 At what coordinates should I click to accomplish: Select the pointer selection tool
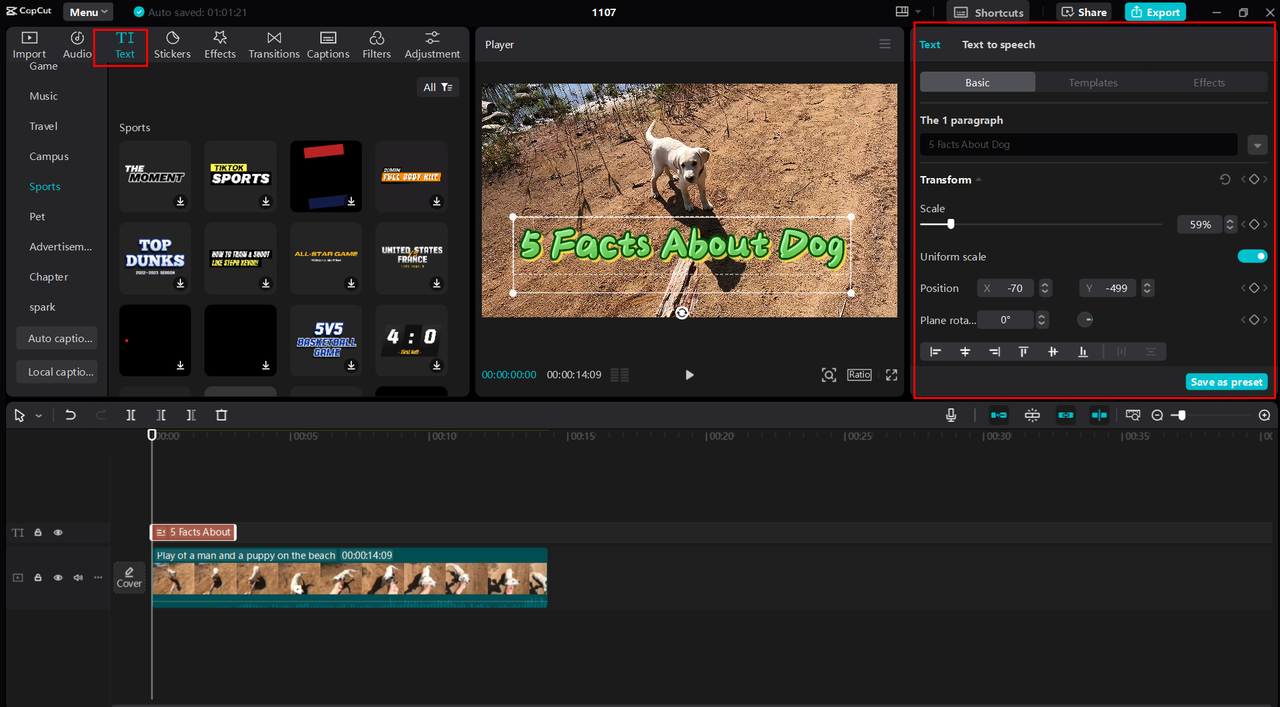(20, 415)
